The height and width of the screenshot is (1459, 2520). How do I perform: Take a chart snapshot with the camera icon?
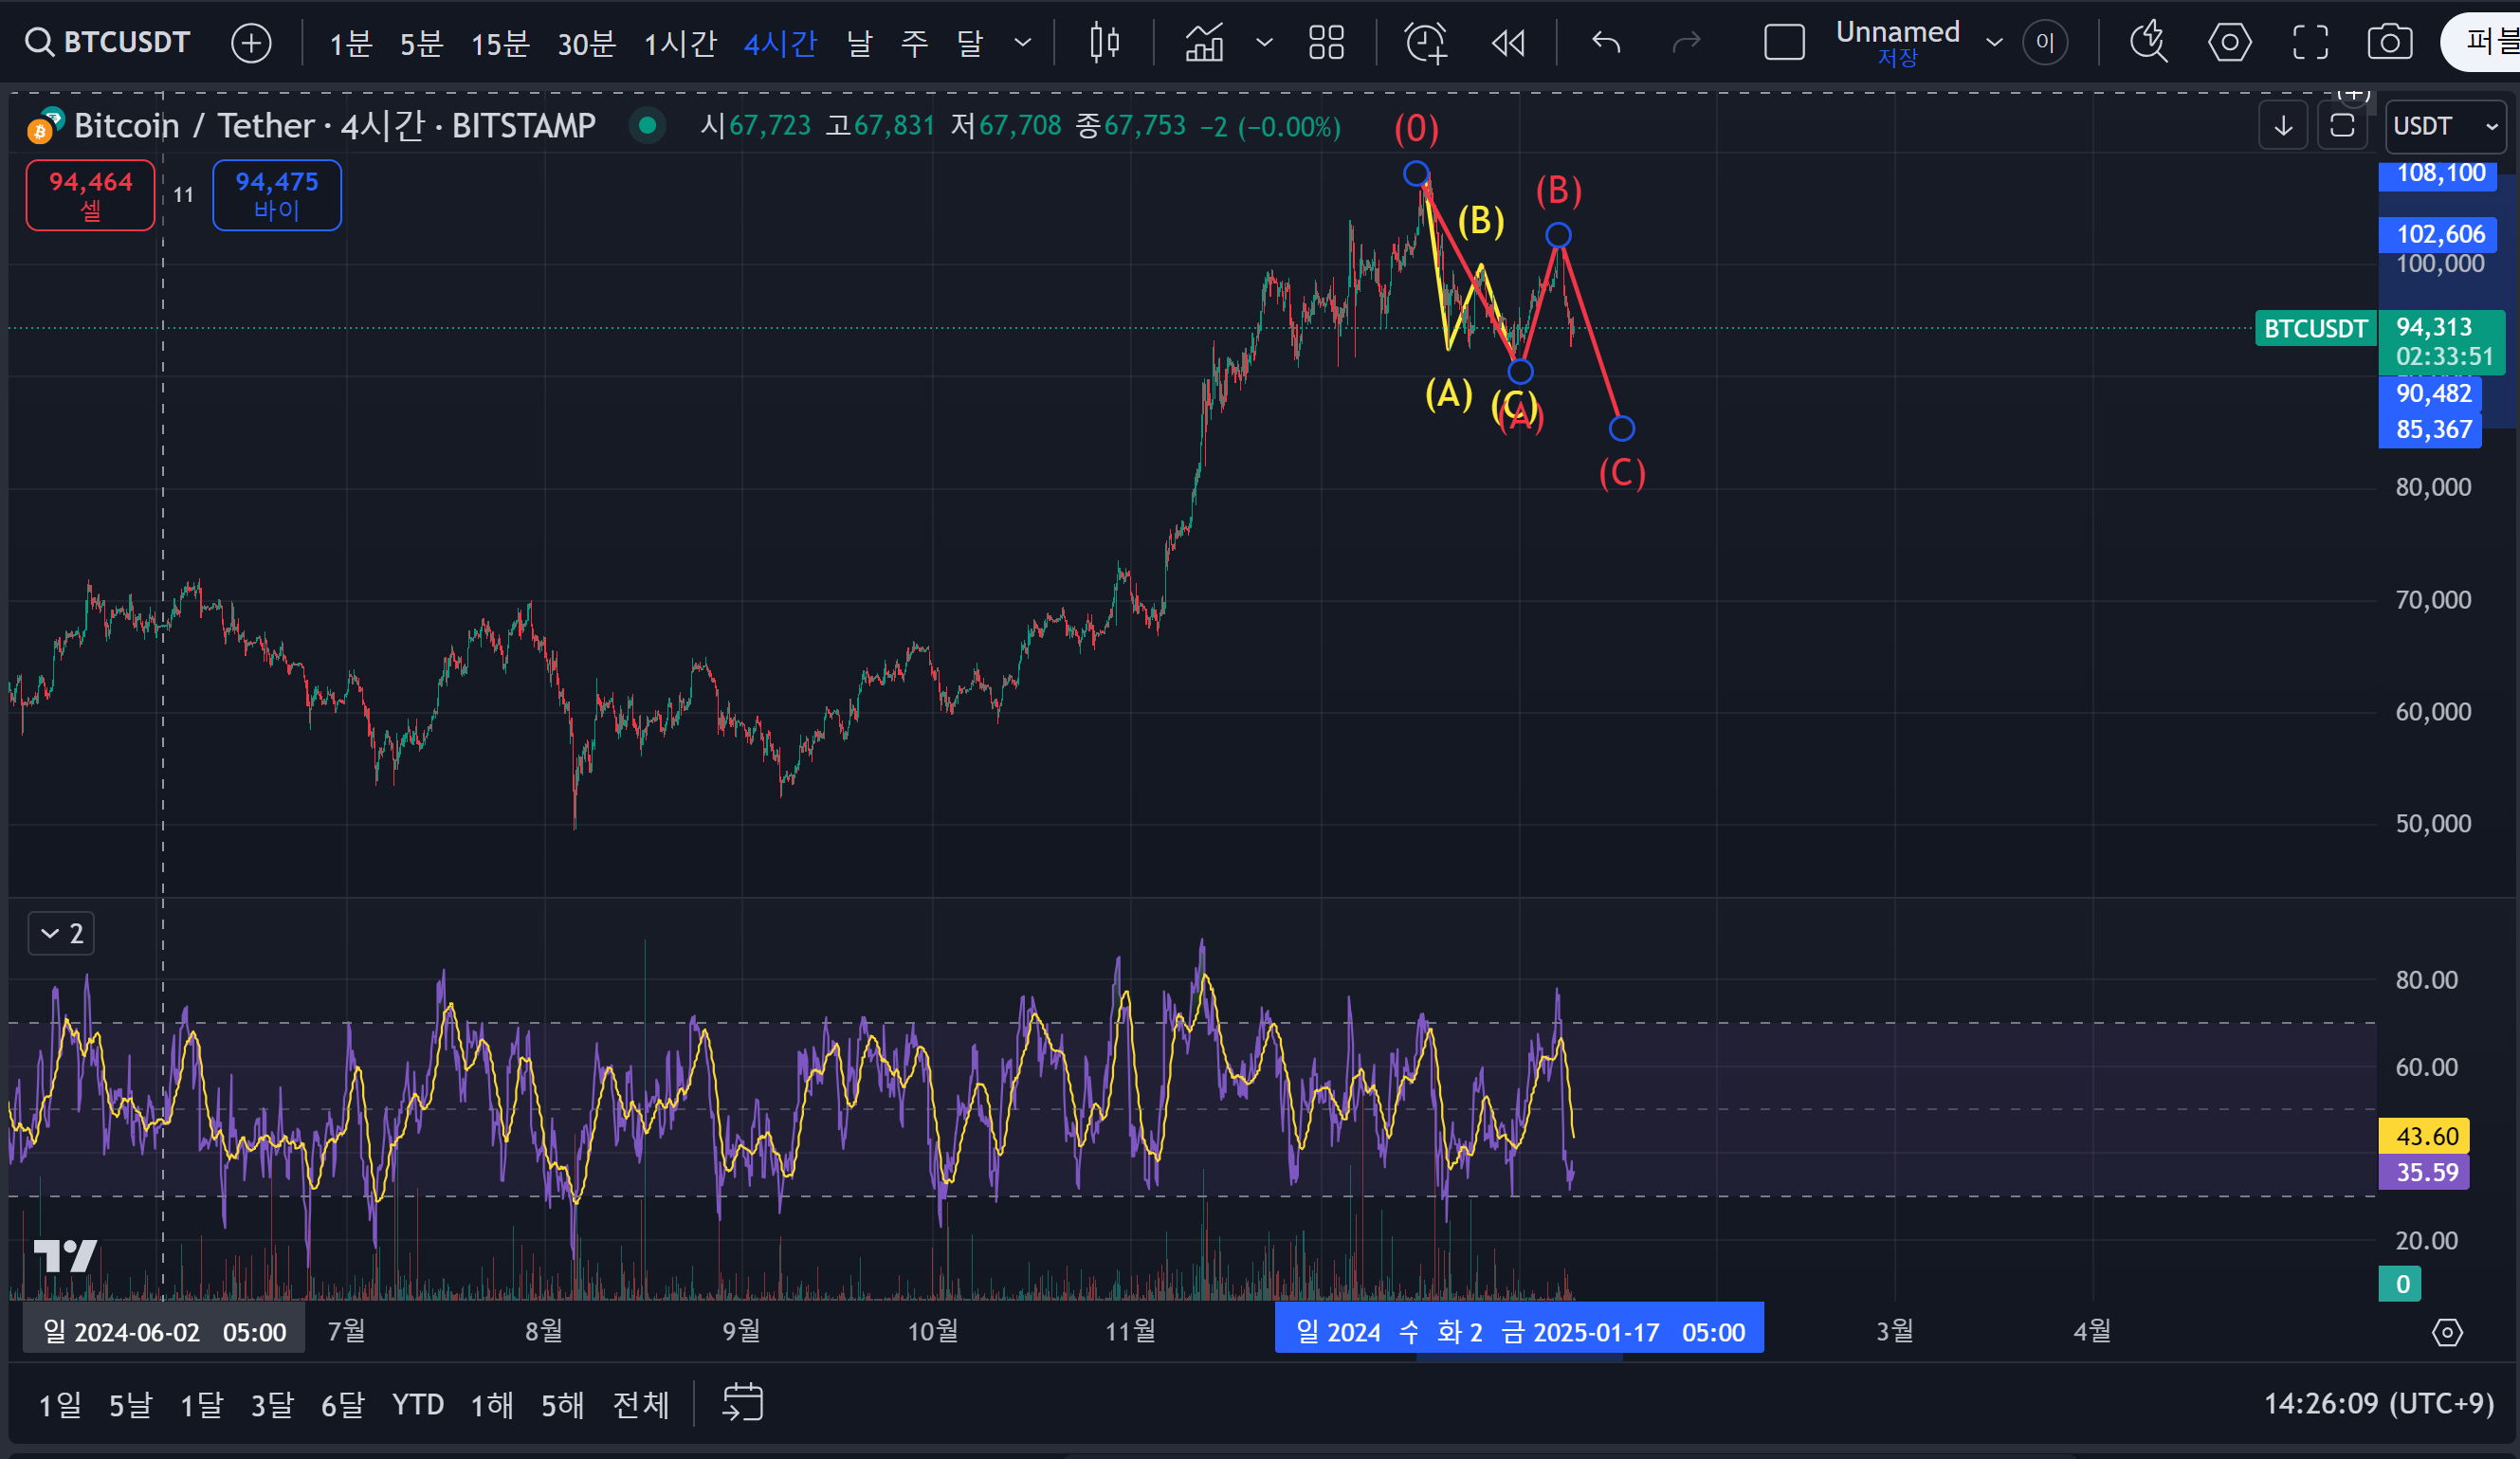[2389, 42]
